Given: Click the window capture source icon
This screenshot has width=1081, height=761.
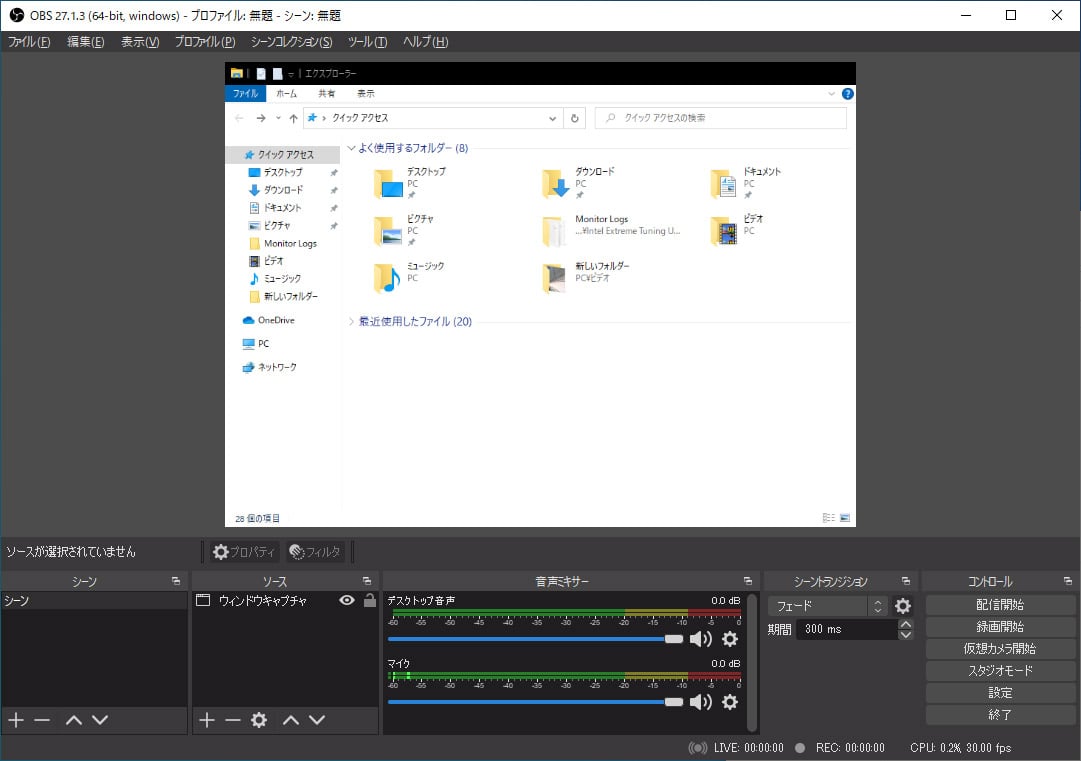Looking at the screenshot, I should [x=203, y=600].
